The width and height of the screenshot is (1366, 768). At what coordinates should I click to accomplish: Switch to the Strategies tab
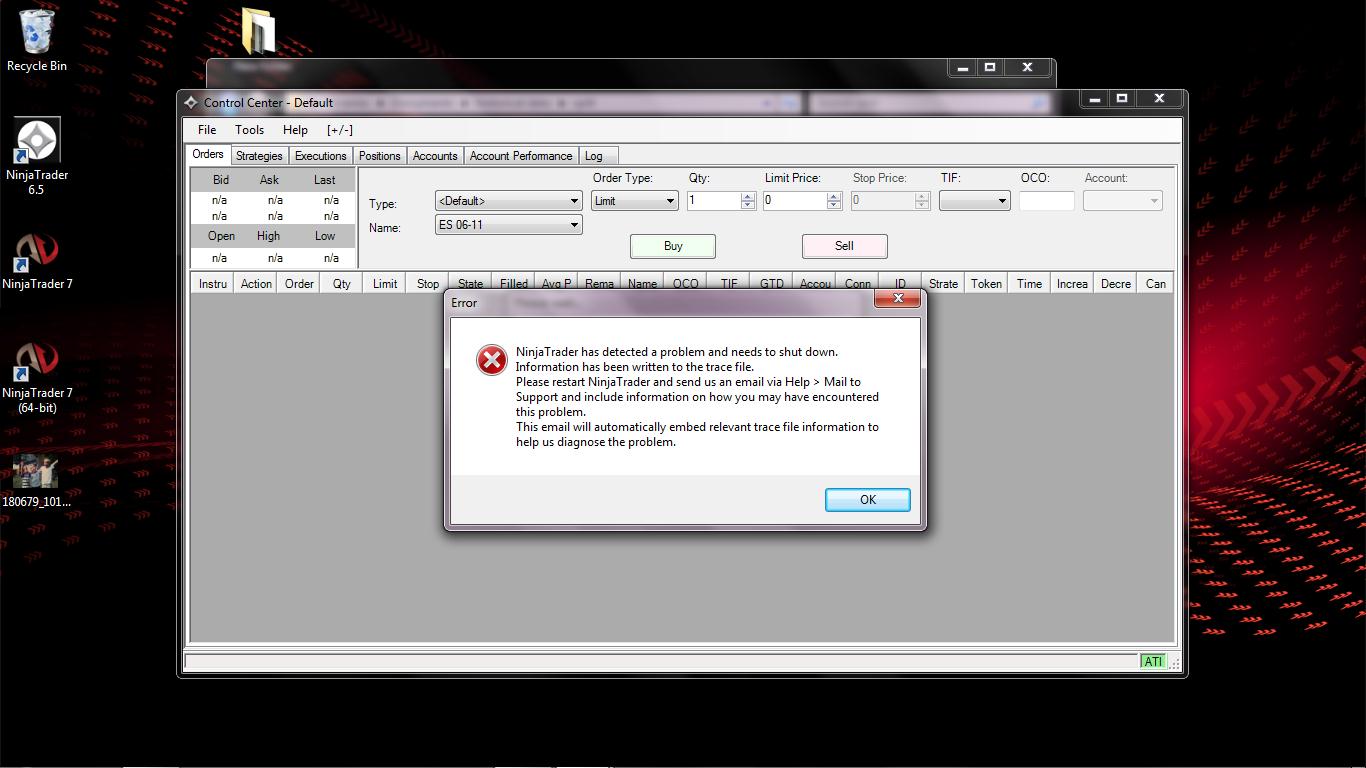[259, 156]
